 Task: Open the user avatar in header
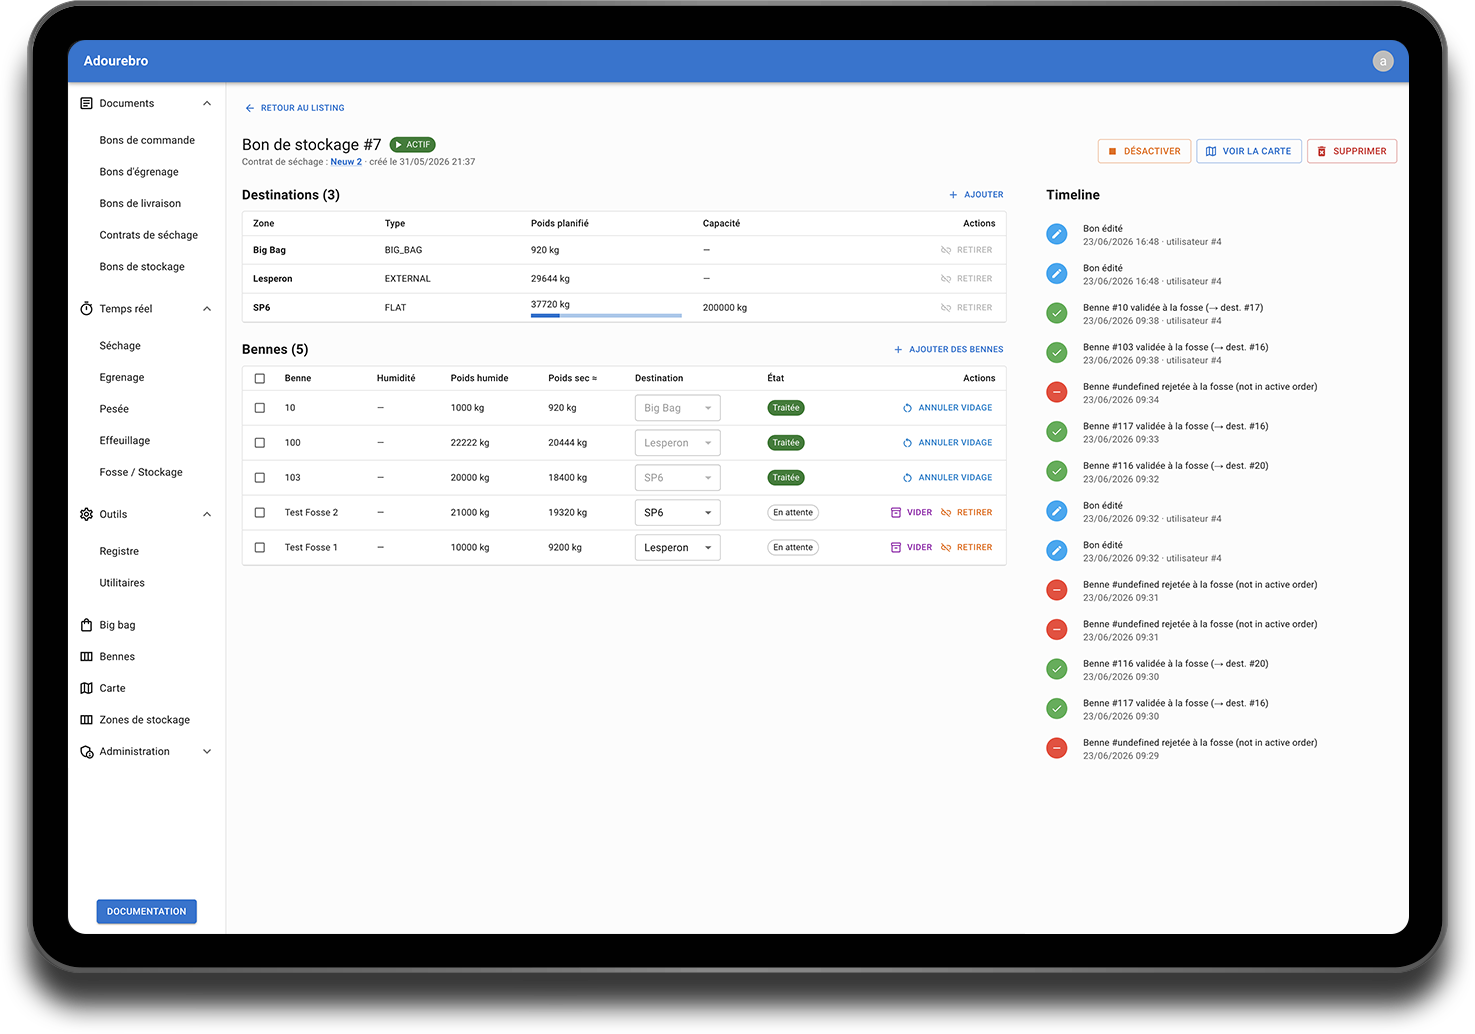tap(1383, 61)
